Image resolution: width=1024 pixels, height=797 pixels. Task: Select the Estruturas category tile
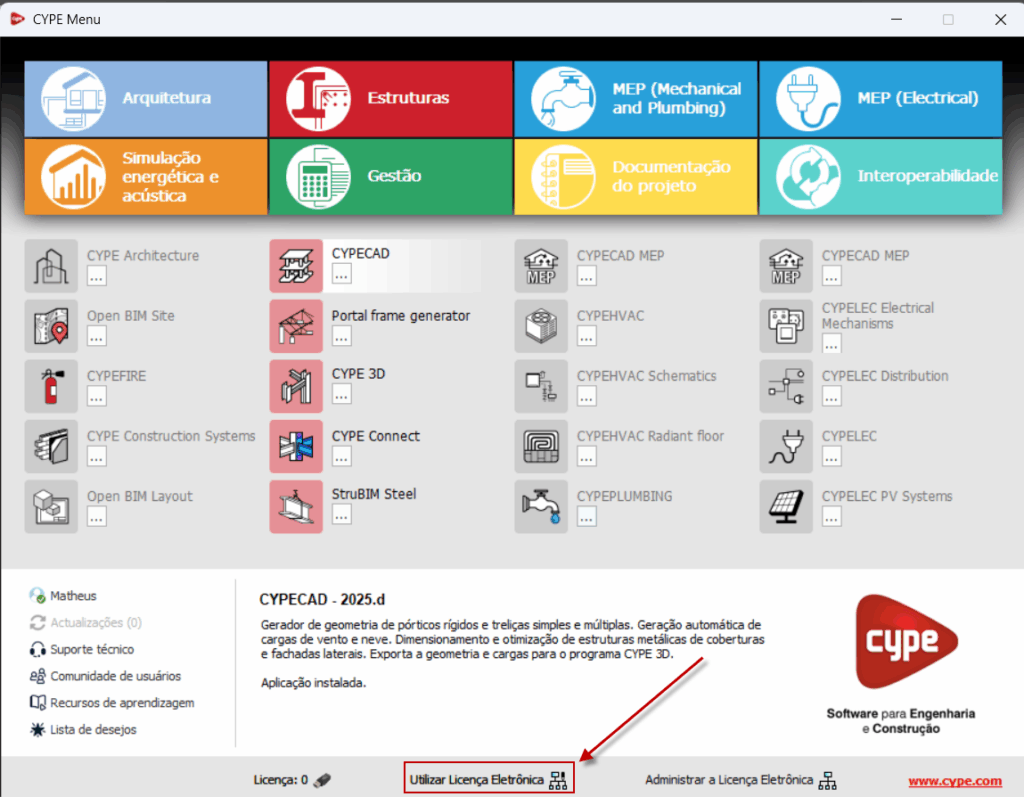coord(391,99)
